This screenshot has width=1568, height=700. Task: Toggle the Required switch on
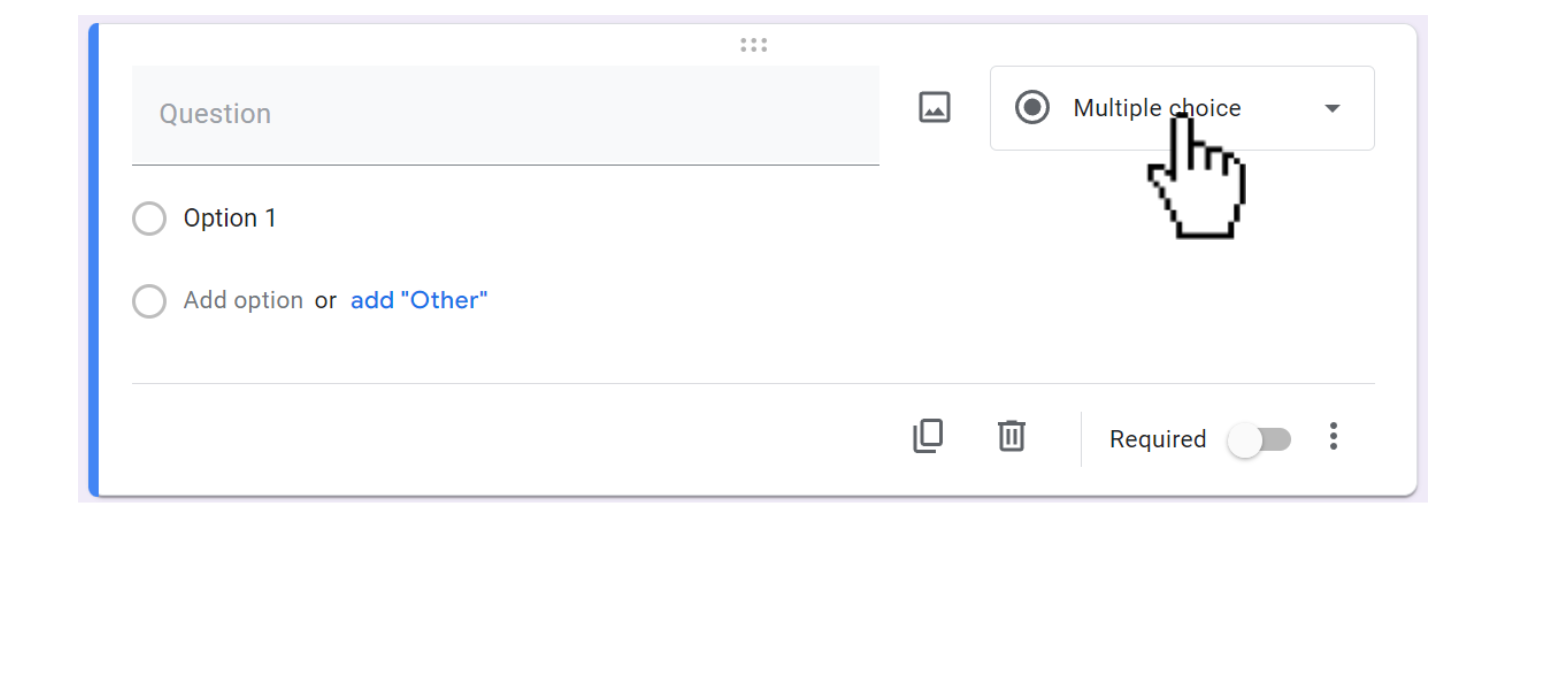point(1259,440)
